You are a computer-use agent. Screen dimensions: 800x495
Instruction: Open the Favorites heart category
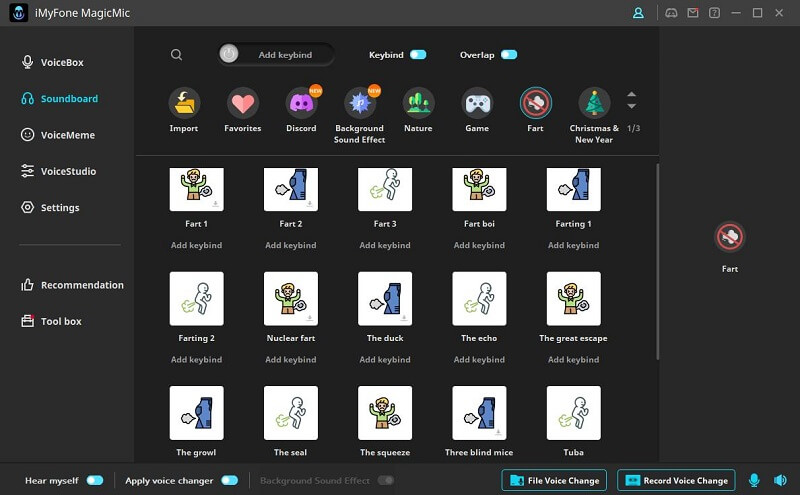coord(243,103)
